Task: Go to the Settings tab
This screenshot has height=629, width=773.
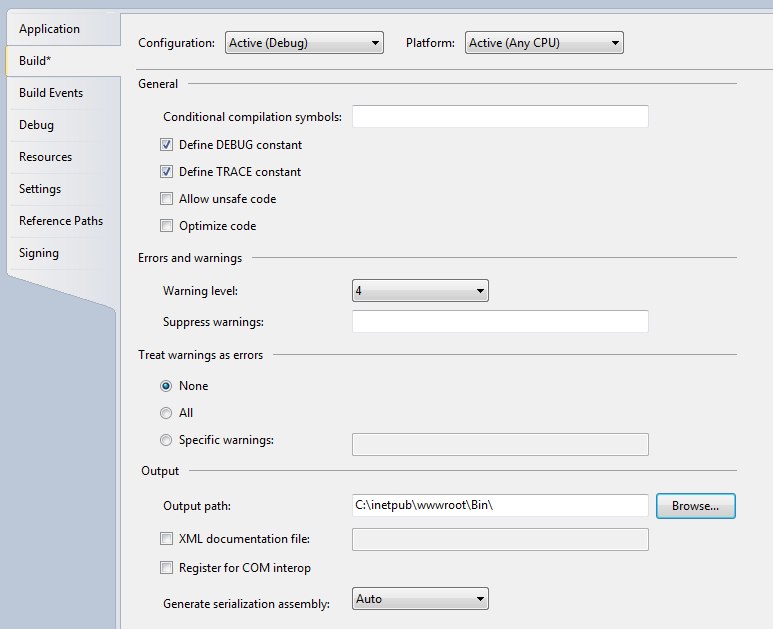Action: [40, 189]
